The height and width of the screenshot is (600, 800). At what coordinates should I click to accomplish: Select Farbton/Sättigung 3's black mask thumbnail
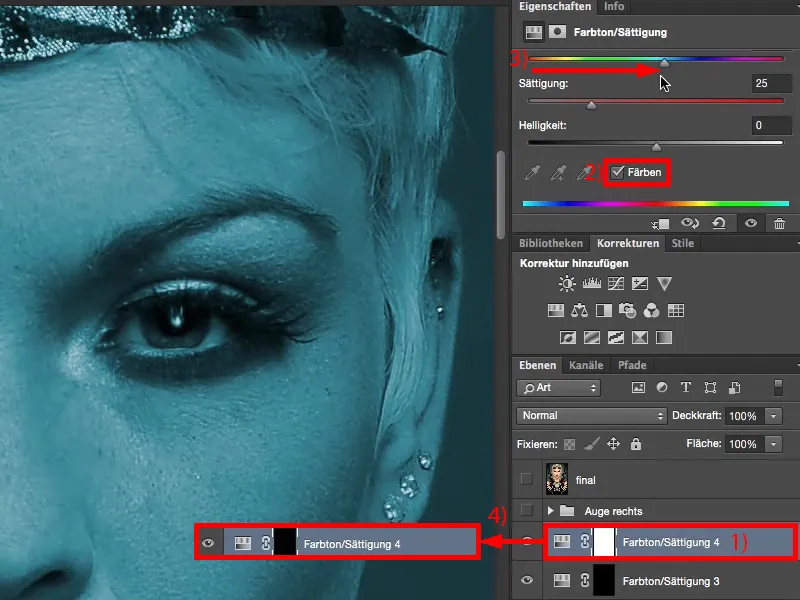(x=604, y=581)
